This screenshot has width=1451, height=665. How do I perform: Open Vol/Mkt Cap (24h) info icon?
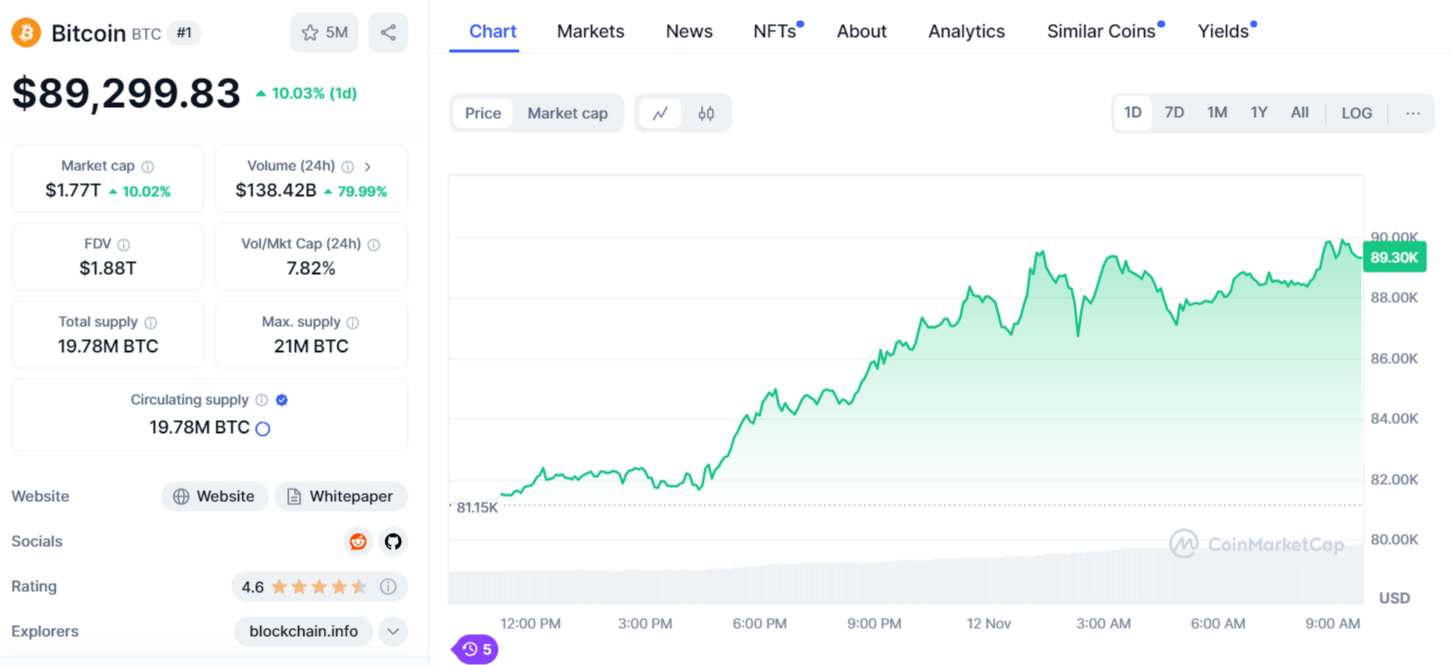(374, 245)
